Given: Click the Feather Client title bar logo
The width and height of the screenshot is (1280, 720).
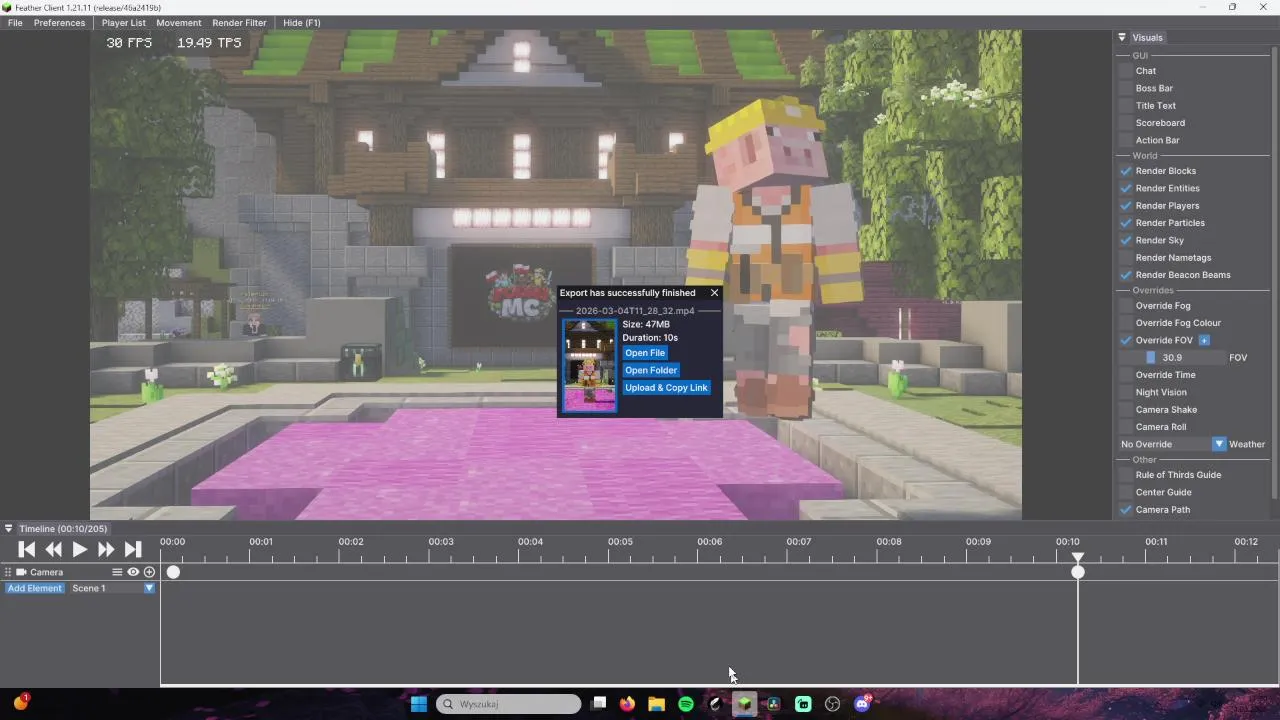Looking at the screenshot, I should click(7, 7).
